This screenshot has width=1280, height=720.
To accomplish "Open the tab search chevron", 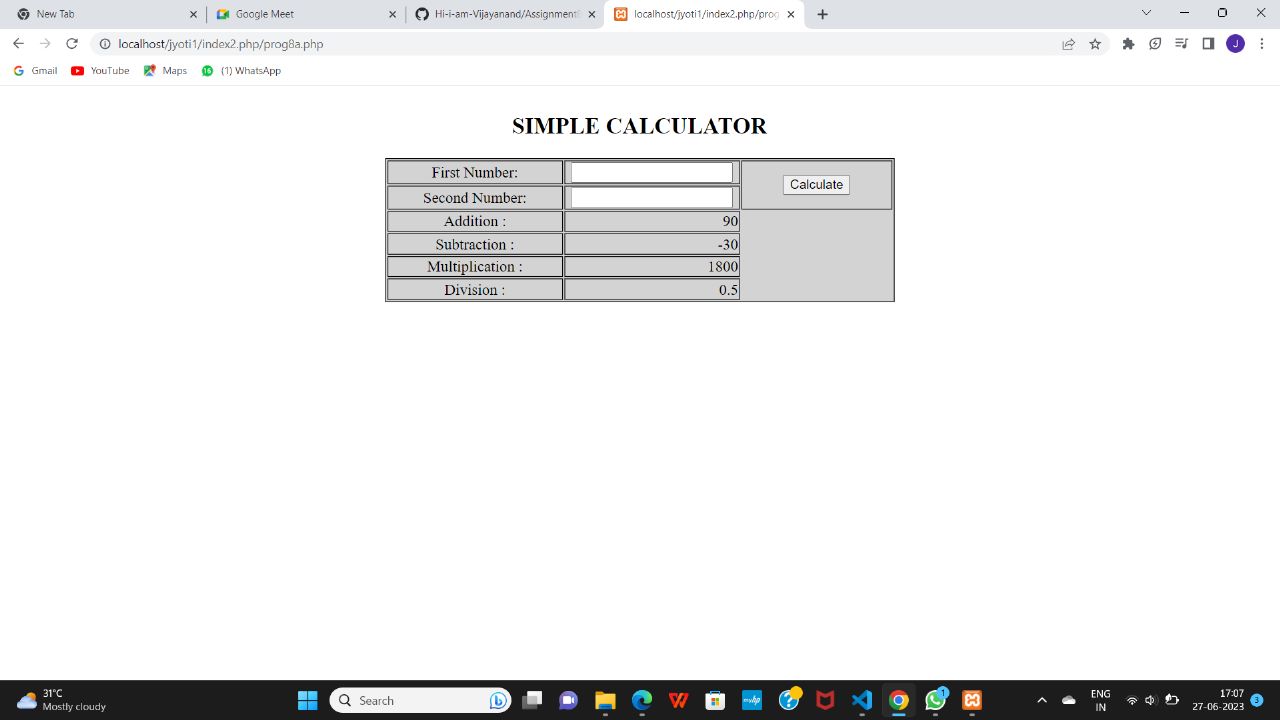I will (1146, 14).
